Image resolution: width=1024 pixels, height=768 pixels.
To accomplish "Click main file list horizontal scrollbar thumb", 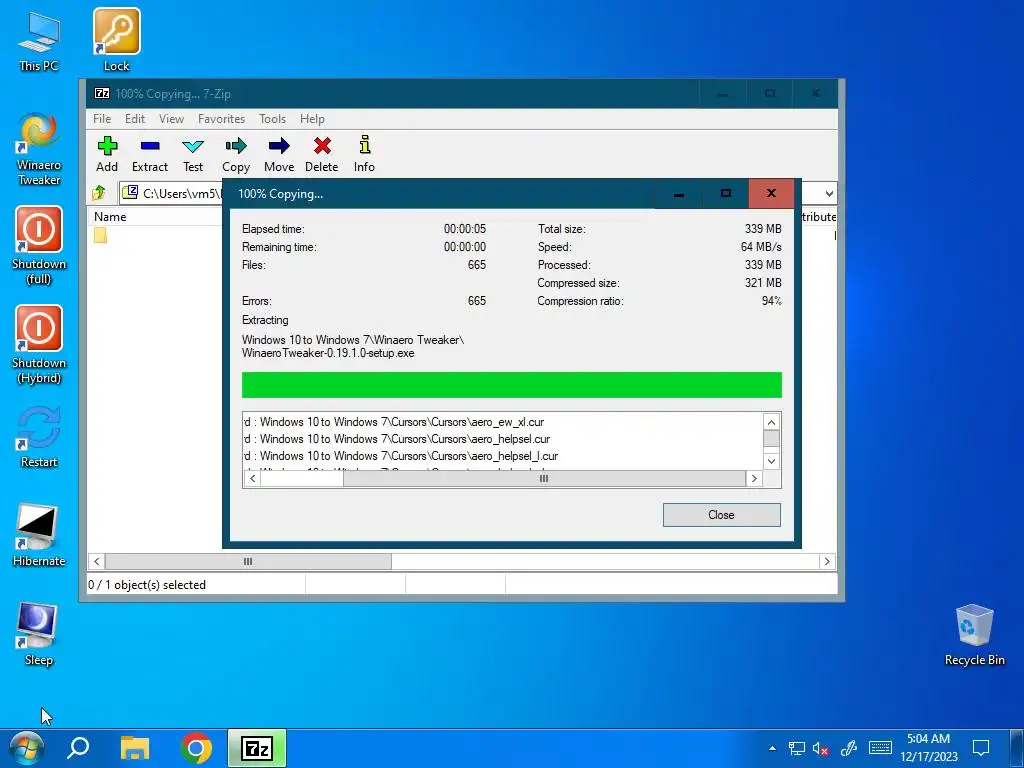I will pos(248,562).
